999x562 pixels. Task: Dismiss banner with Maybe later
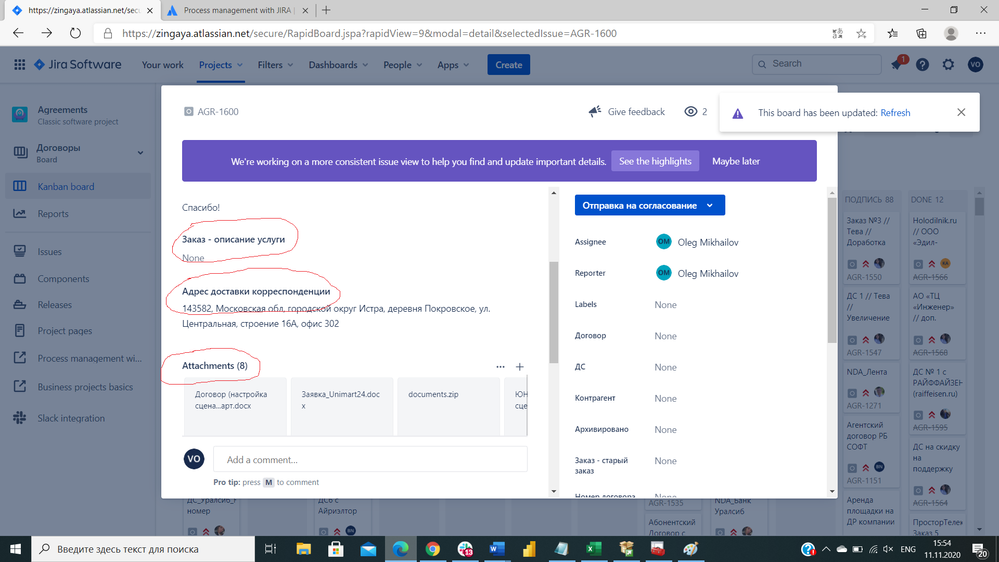click(x=736, y=161)
